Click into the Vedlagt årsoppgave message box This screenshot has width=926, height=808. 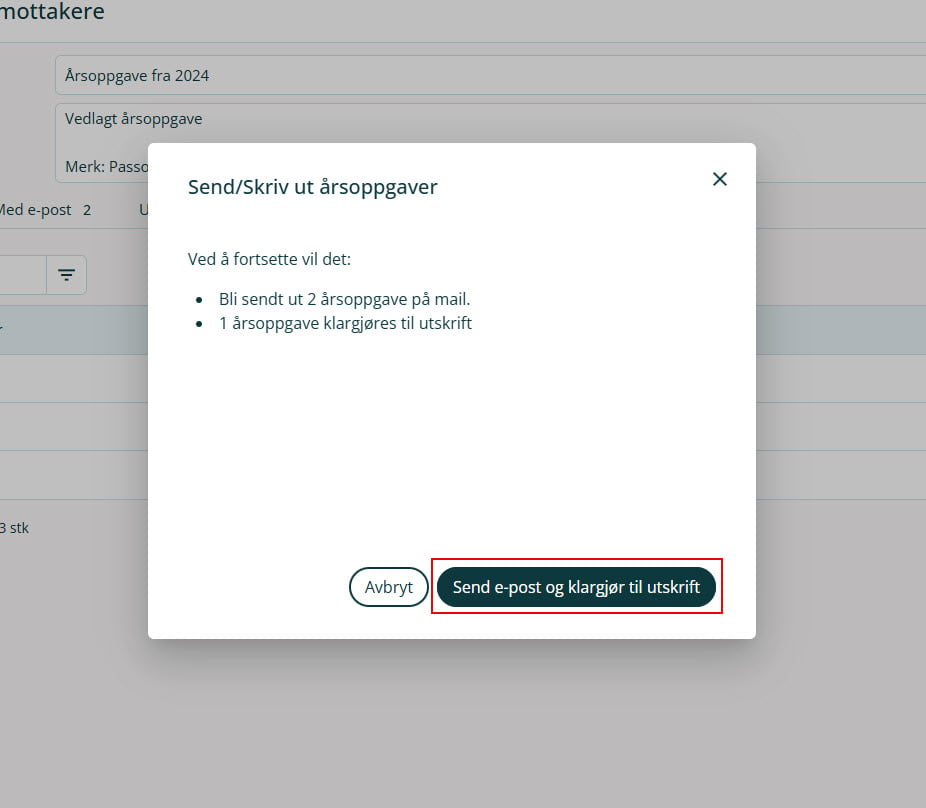[x=100, y=119]
